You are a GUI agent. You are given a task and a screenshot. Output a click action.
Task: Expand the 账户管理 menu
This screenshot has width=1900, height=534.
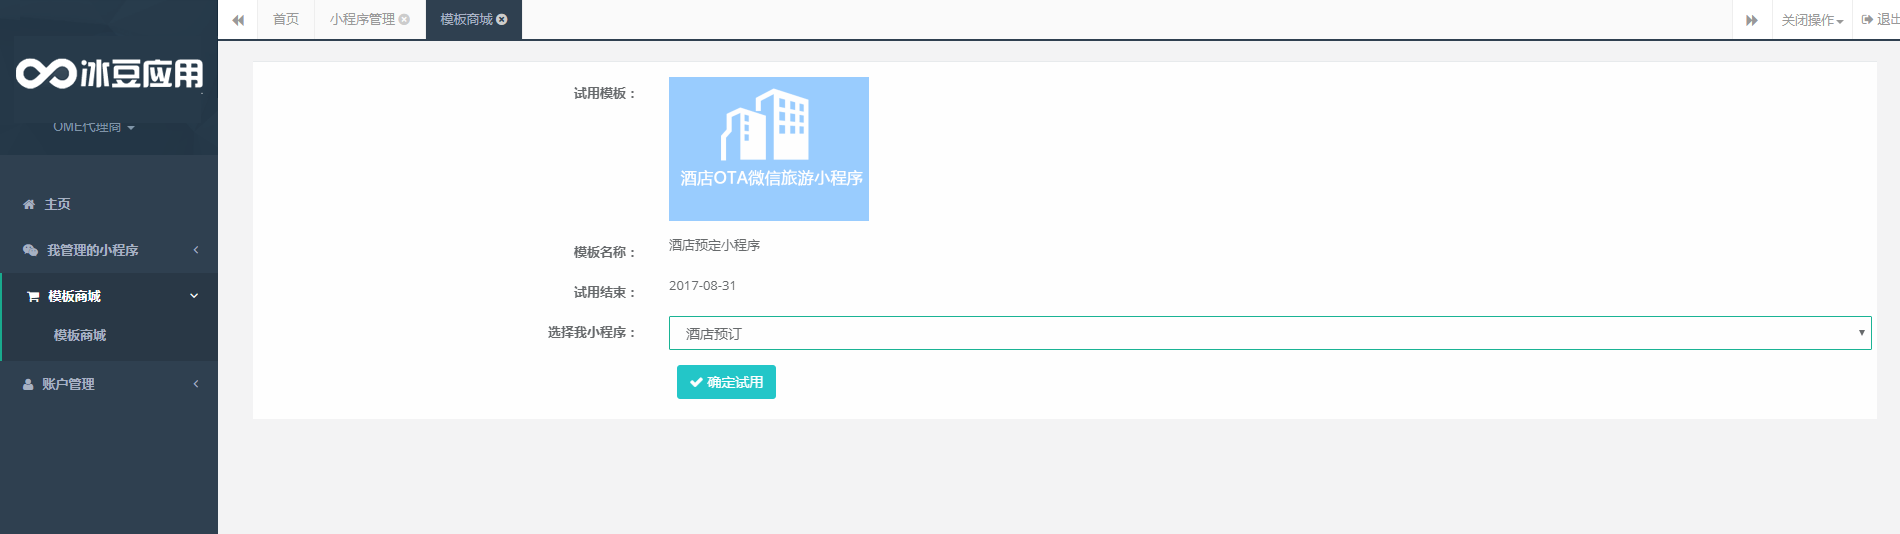pyautogui.click(x=109, y=384)
